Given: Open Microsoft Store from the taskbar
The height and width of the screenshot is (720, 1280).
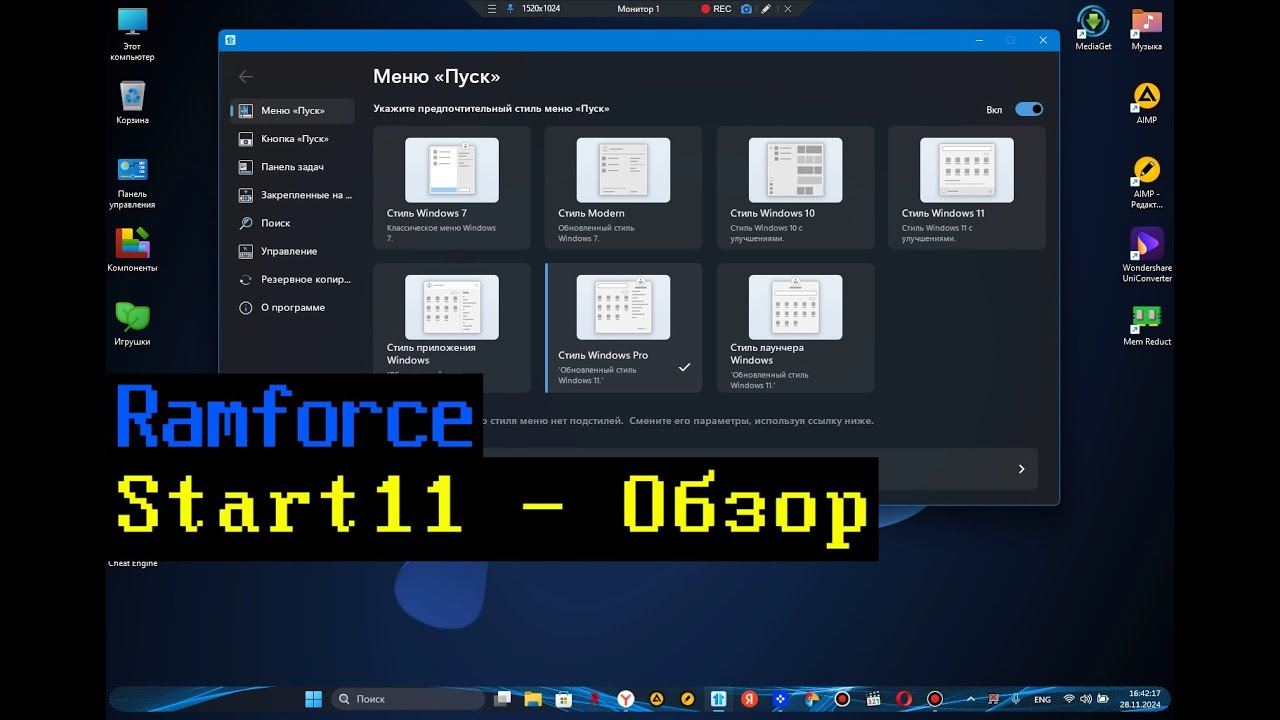Looking at the screenshot, I should click(564, 699).
